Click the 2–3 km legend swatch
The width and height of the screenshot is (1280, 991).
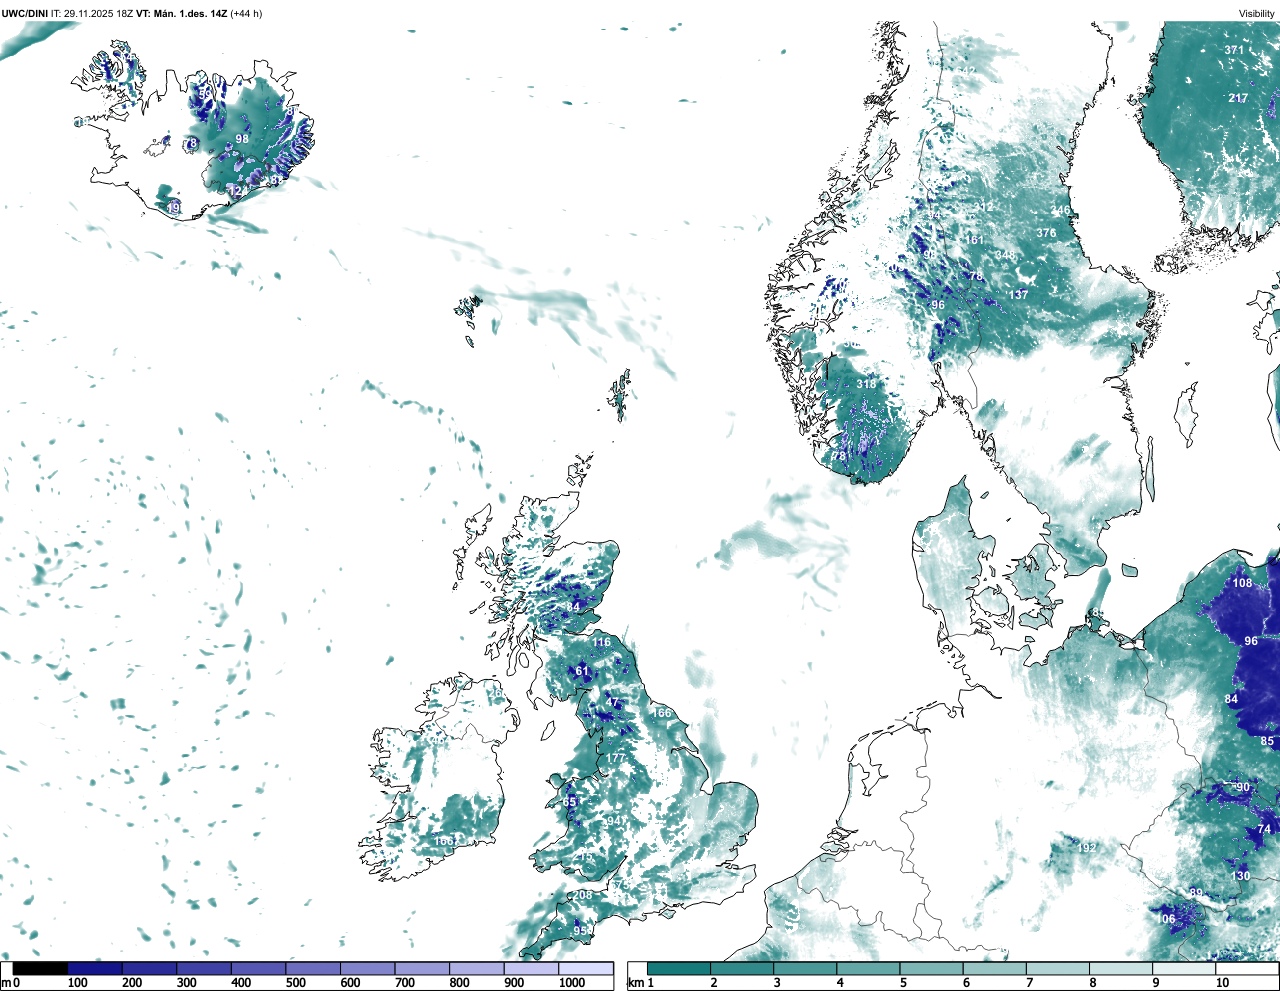742,969
